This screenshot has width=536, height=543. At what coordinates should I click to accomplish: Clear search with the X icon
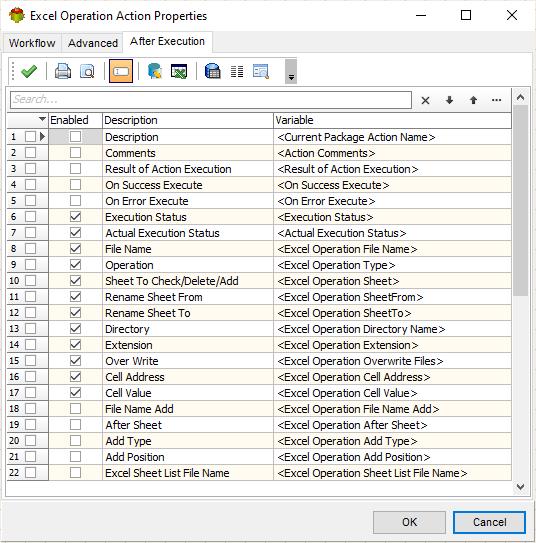(425, 100)
